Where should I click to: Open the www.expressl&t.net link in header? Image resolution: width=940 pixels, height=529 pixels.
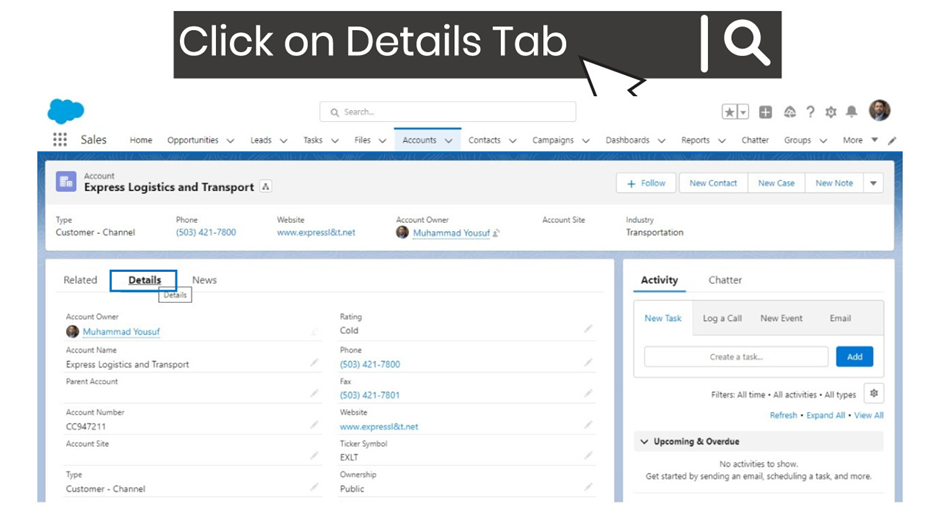tap(316, 233)
